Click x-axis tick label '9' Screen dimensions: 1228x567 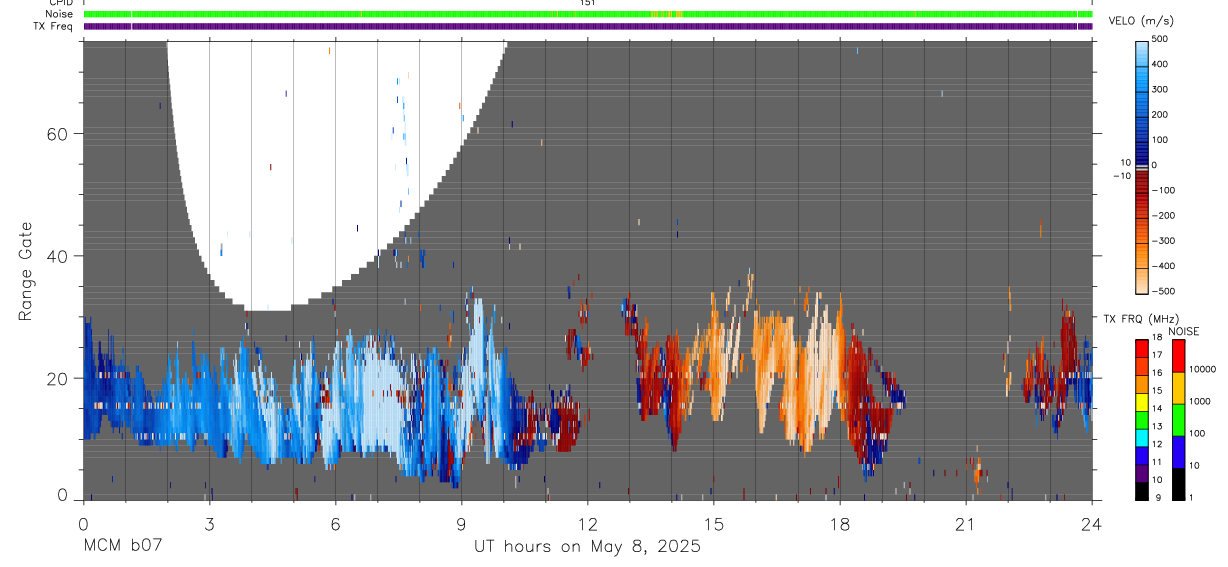461,523
